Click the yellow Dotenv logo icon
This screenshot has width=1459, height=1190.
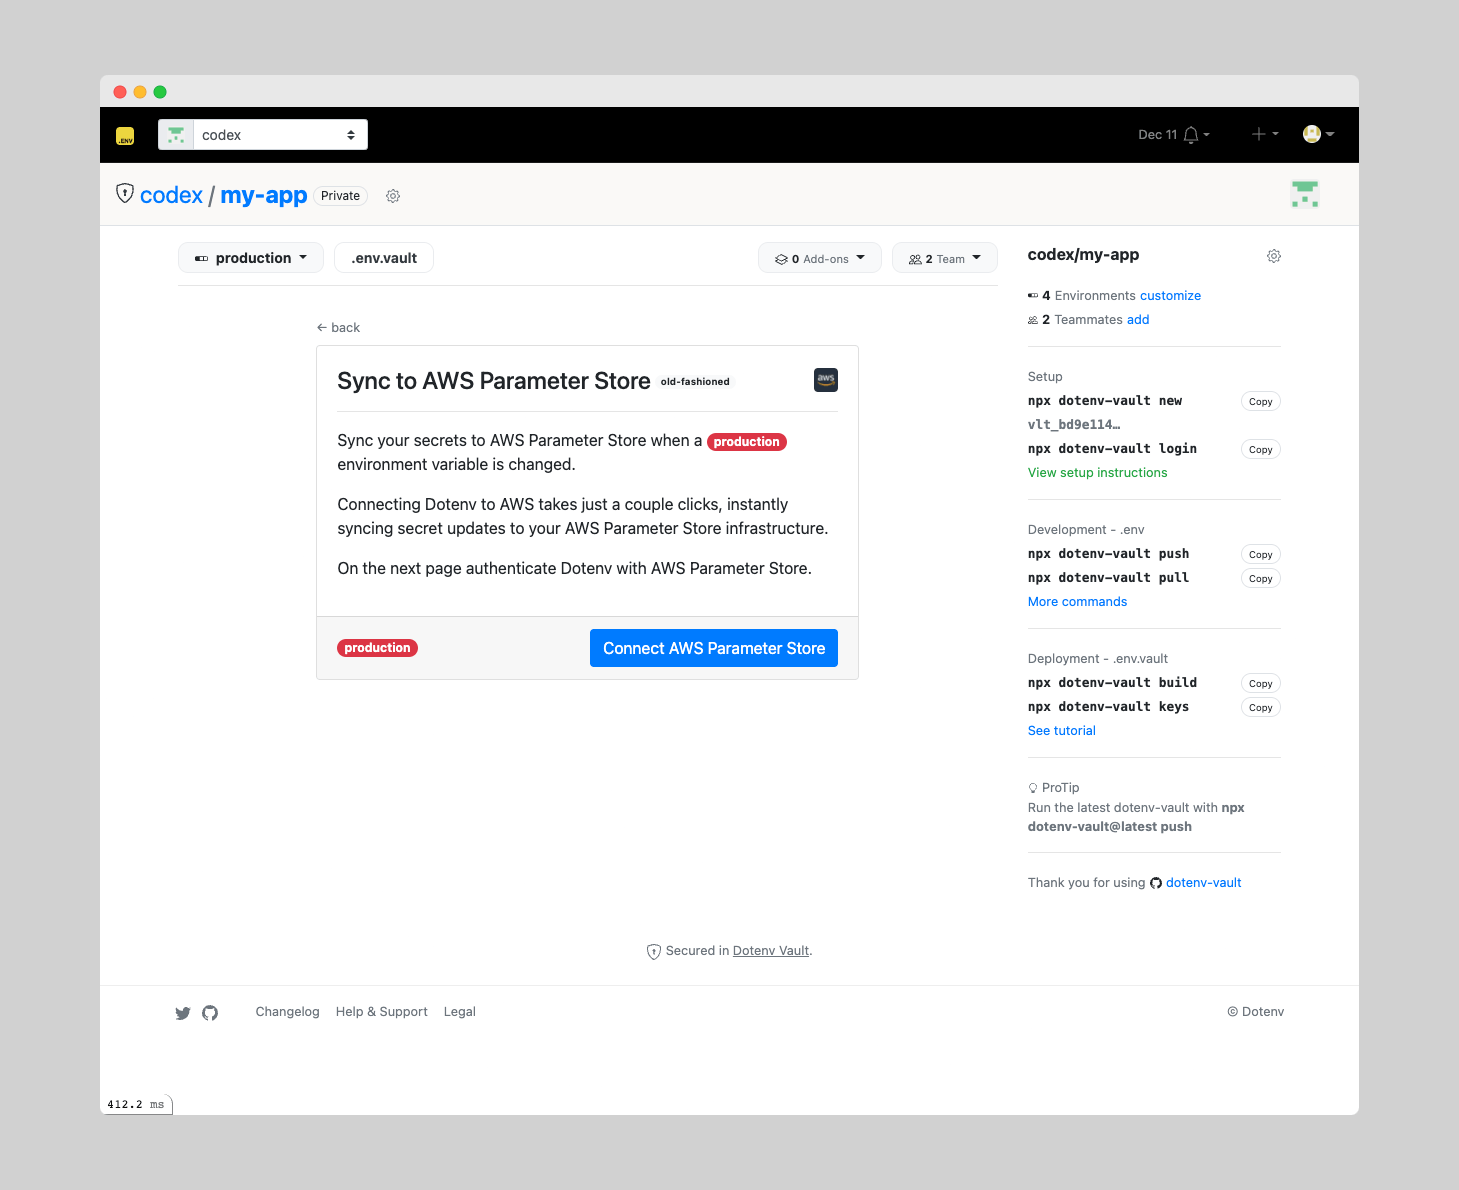pyautogui.click(x=125, y=135)
